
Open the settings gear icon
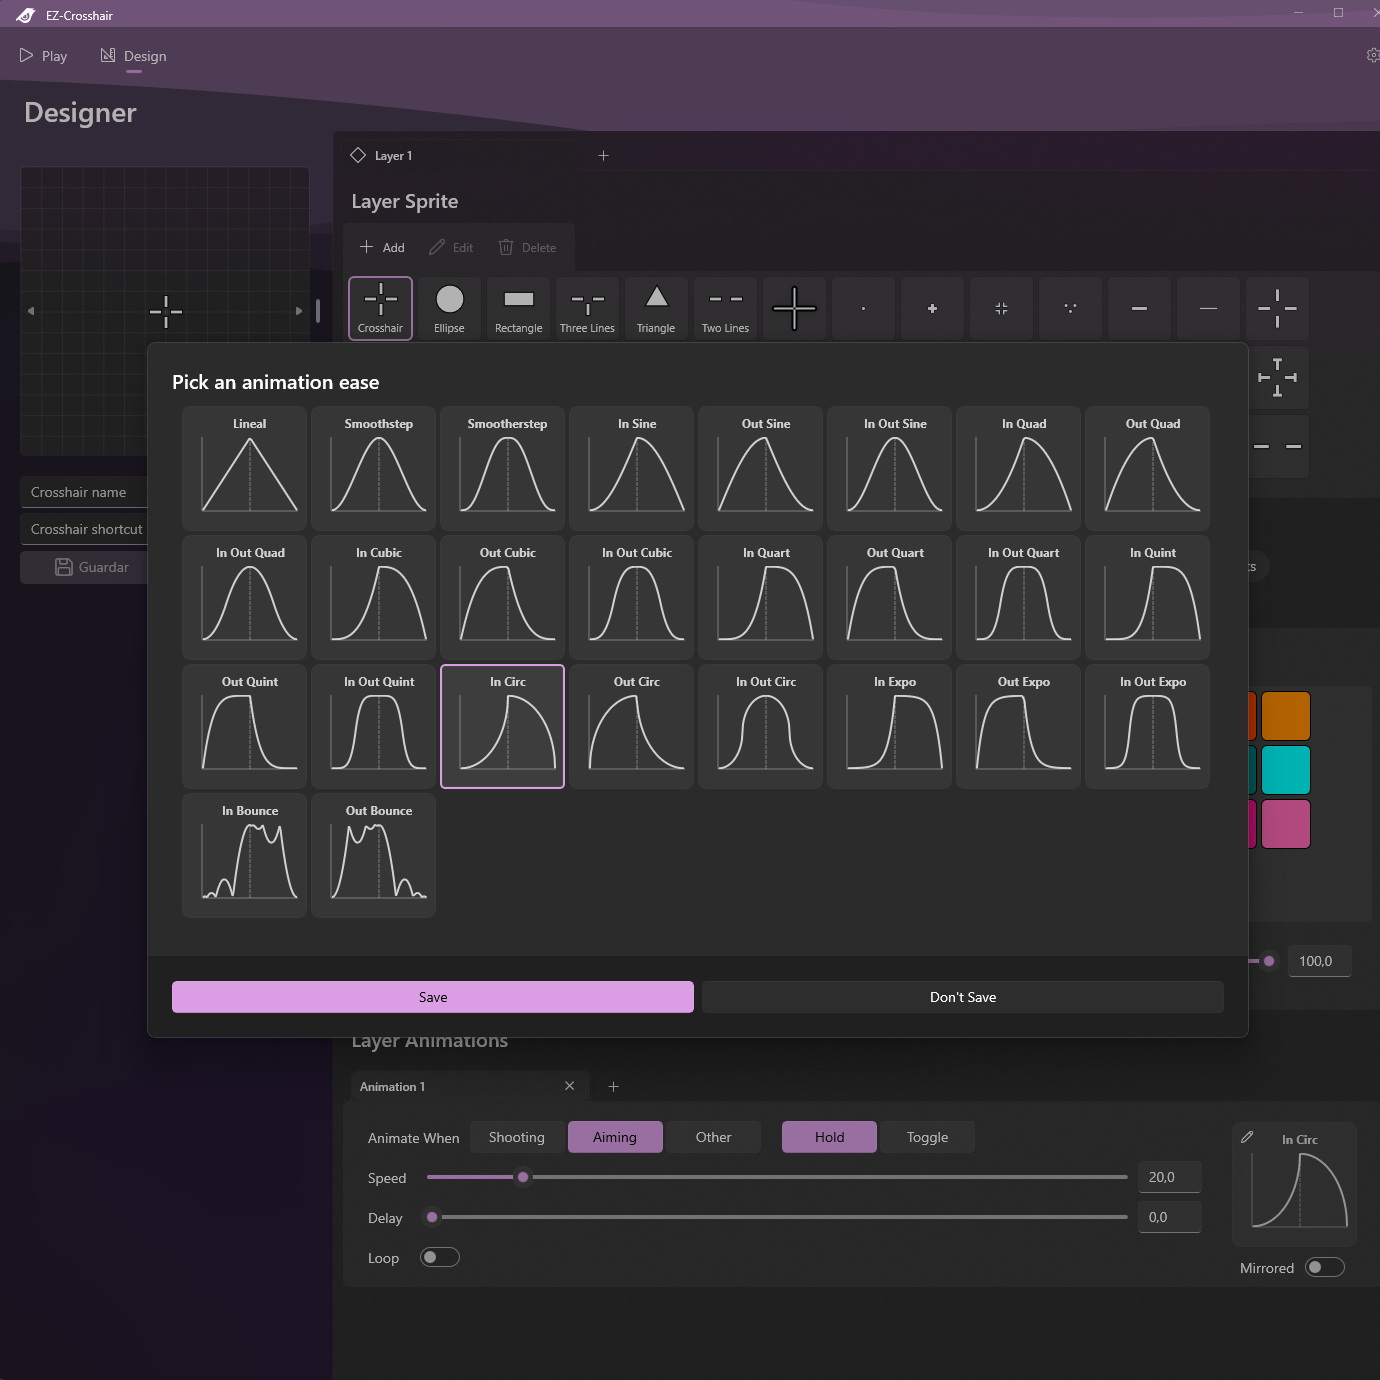(x=1372, y=56)
